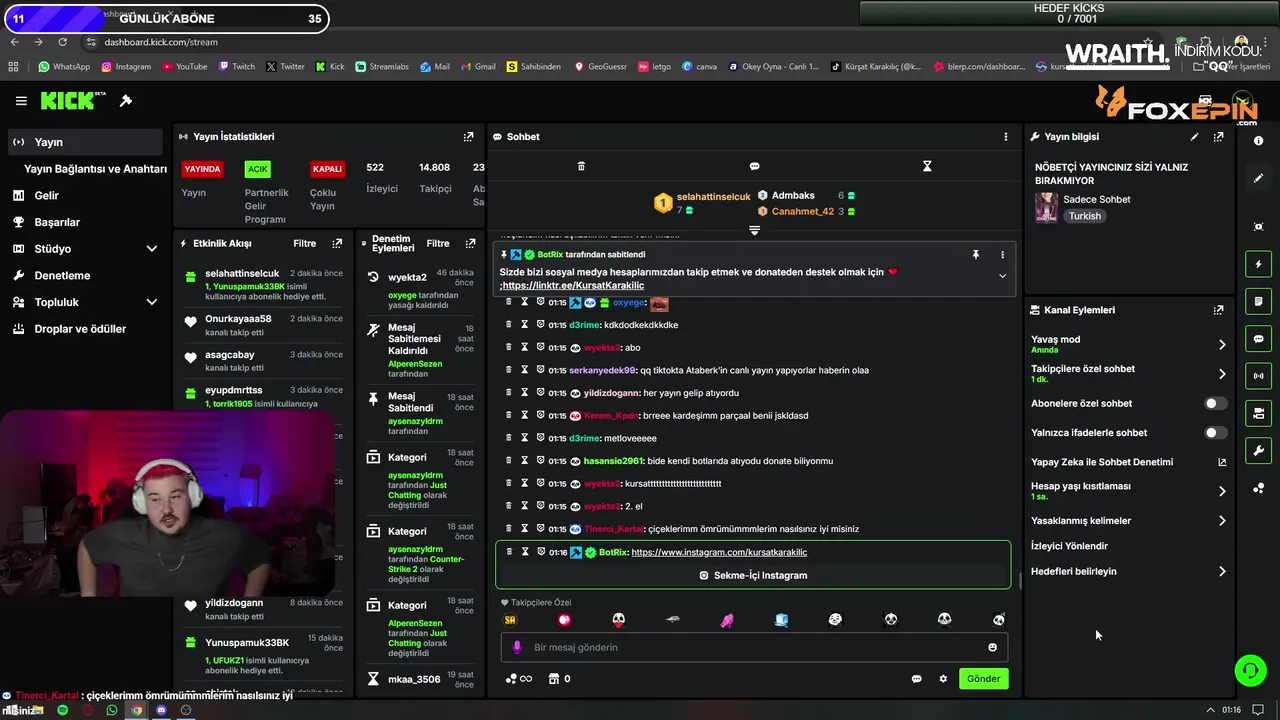This screenshot has width=1280, height=720.
Task: Pop out the Kanal Eylemleri panel
Action: tap(1218, 310)
